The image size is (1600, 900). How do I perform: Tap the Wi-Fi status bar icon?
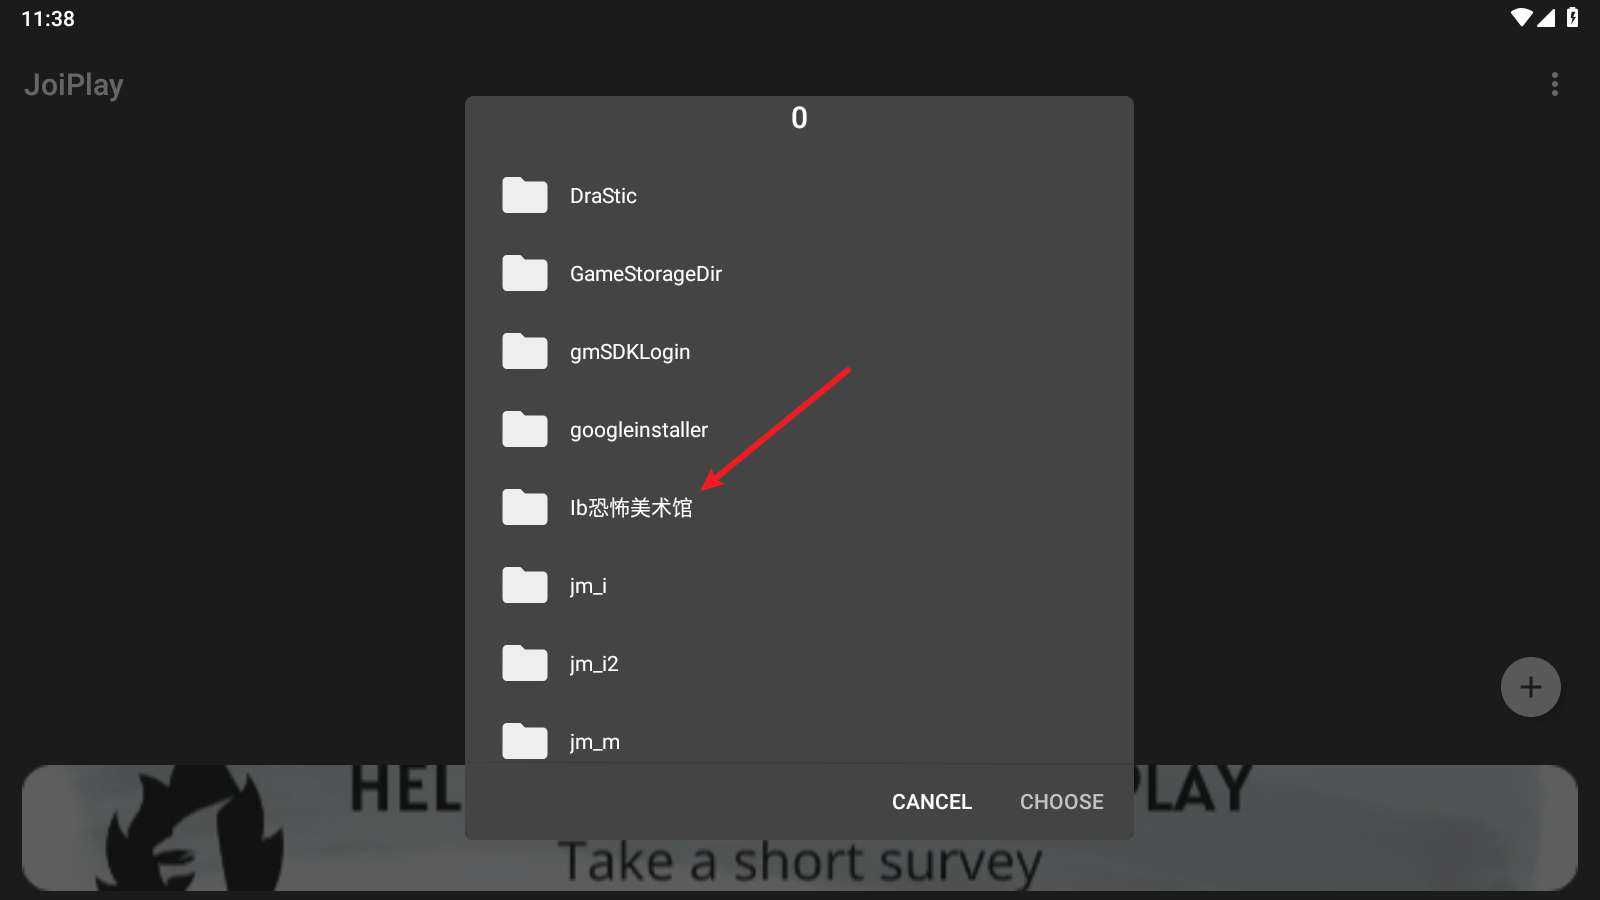(x=1521, y=17)
